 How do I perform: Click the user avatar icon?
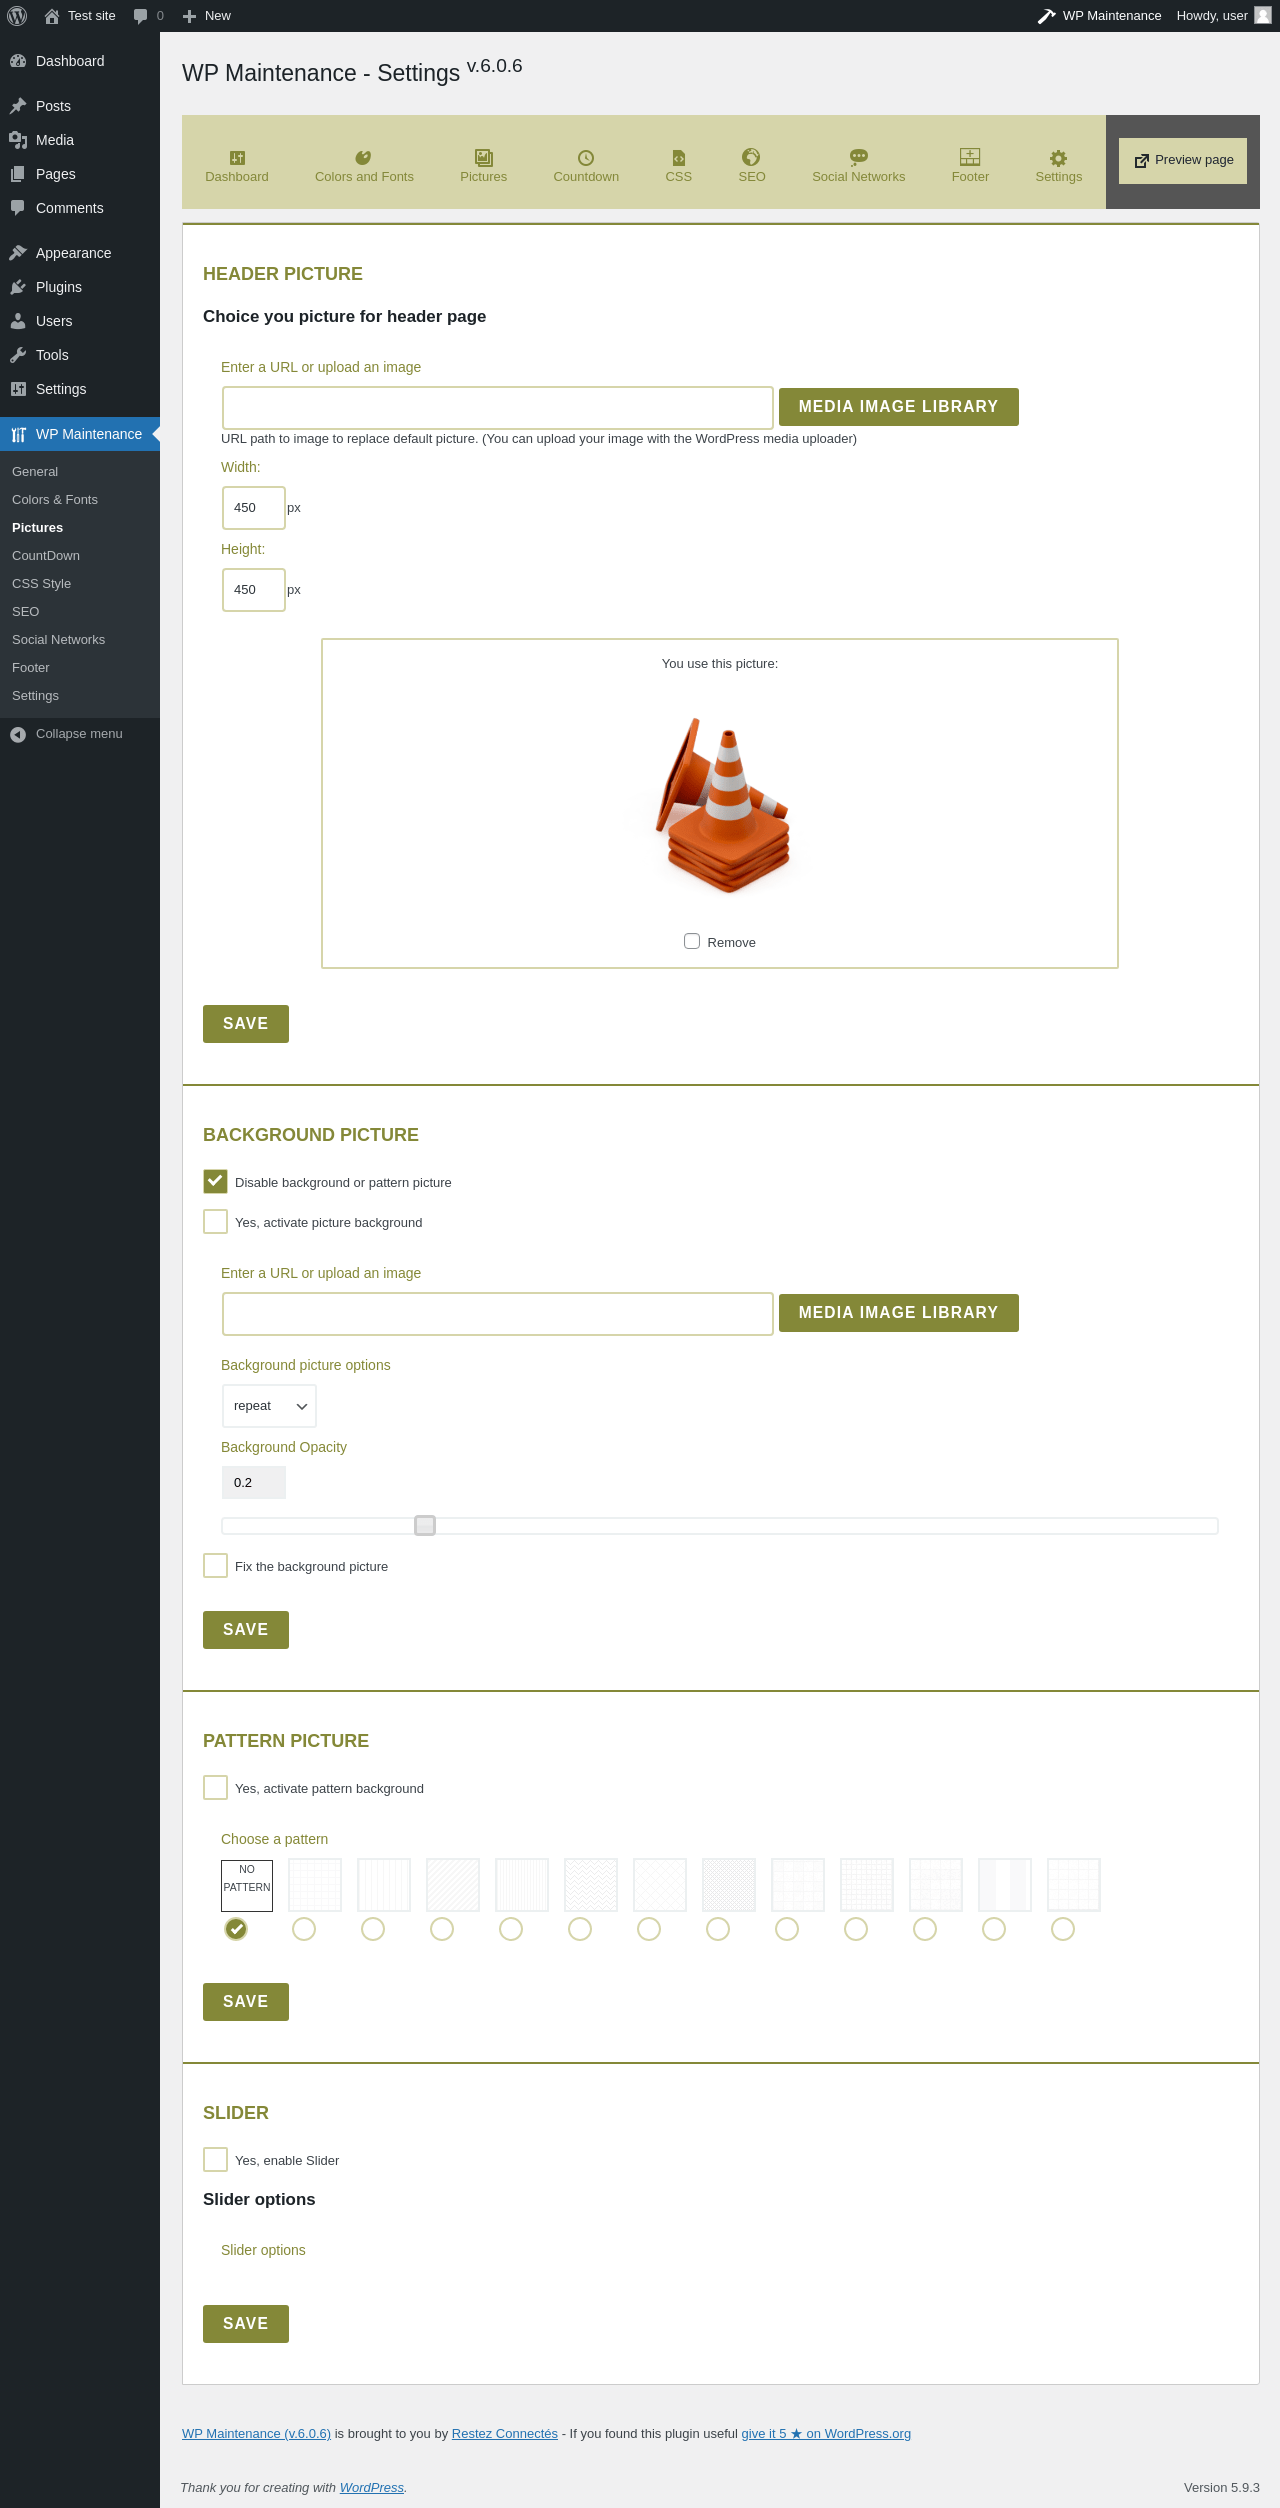(x=1263, y=15)
